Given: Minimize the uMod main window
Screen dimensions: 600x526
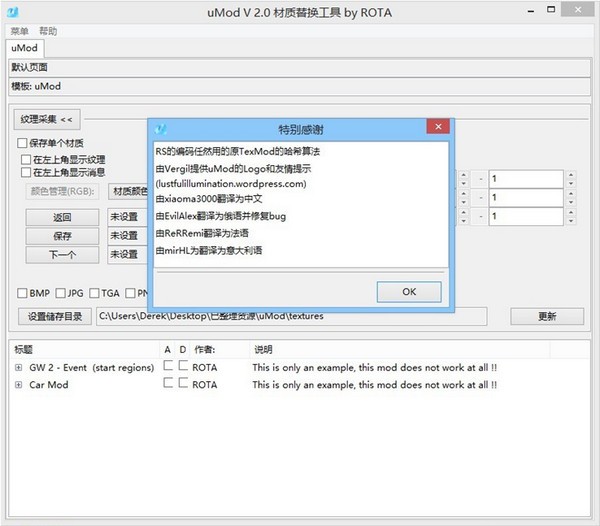Looking at the screenshot, I should [531, 11].
